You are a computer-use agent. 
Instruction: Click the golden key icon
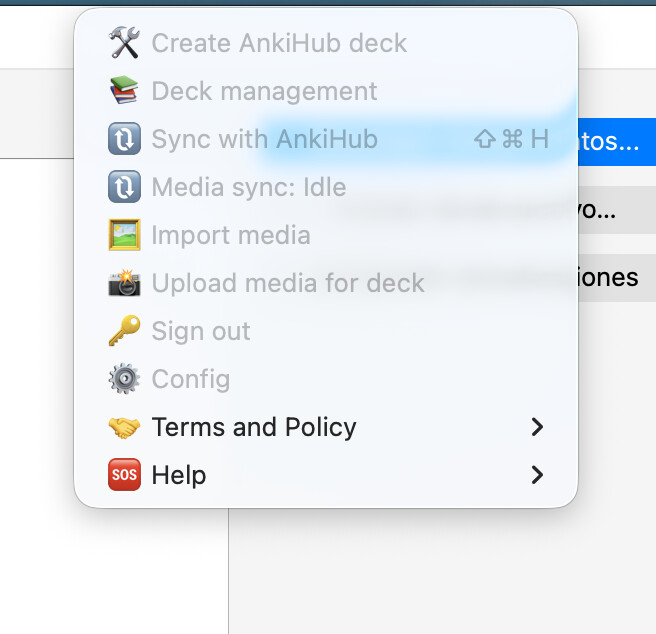[x=124, y=331]
